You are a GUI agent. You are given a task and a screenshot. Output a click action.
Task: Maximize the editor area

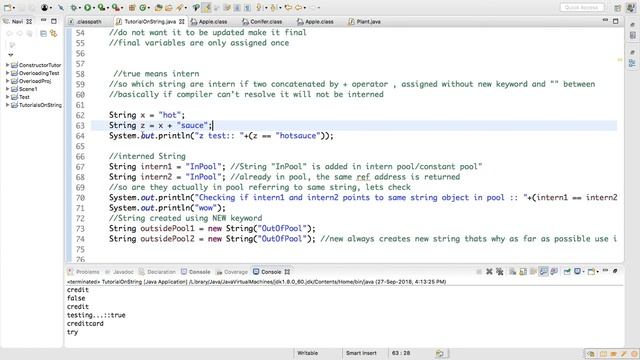(x=616, y=21)
